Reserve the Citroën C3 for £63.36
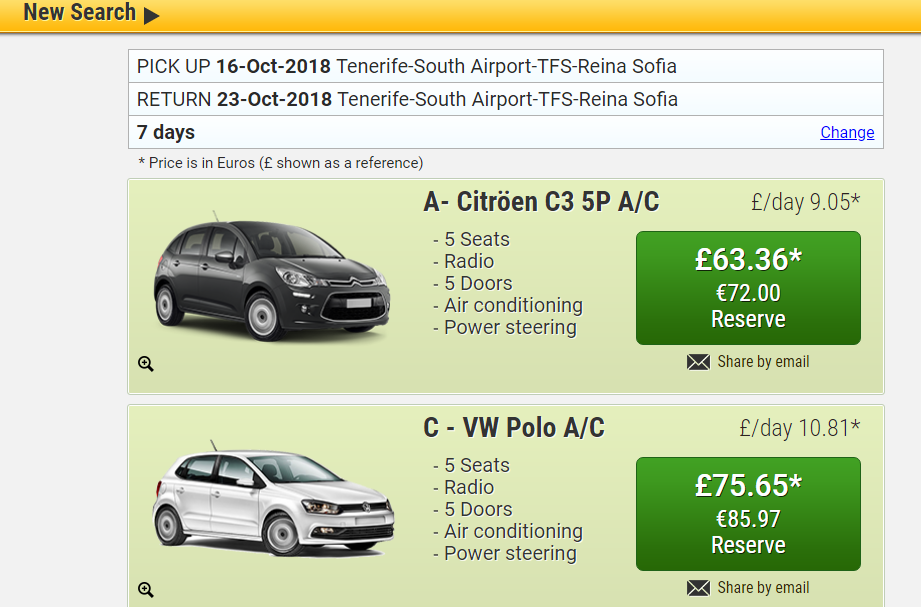The width and height of the screenshot is (921, 607). point(748,288)
